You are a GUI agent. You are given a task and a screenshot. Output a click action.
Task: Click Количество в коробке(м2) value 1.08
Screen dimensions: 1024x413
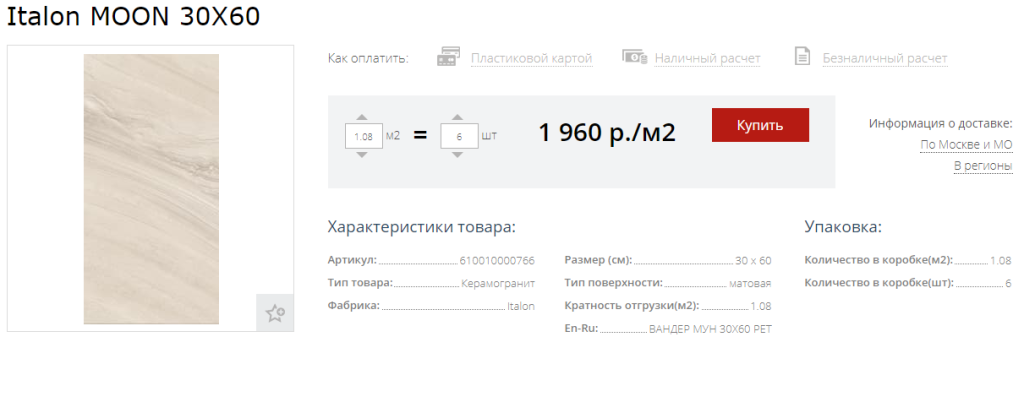(x=1000, y=261)
